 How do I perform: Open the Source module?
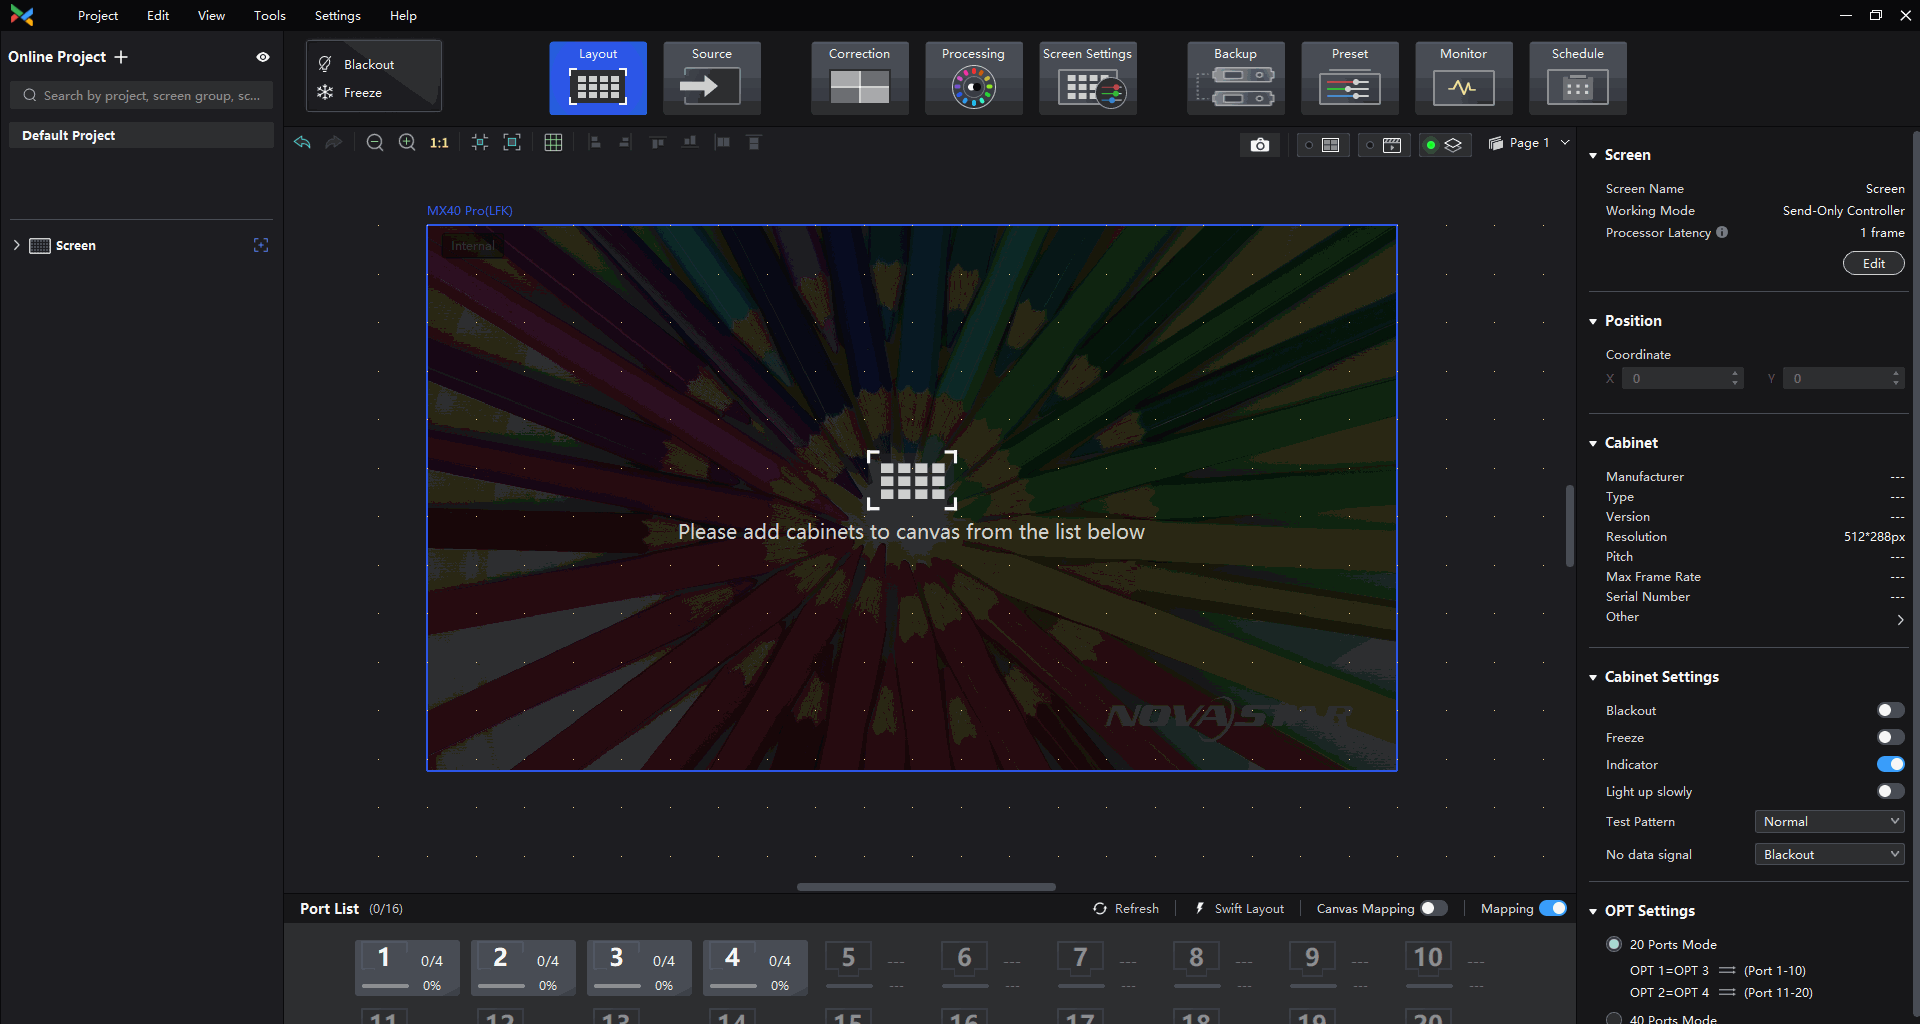coord(712,78)
